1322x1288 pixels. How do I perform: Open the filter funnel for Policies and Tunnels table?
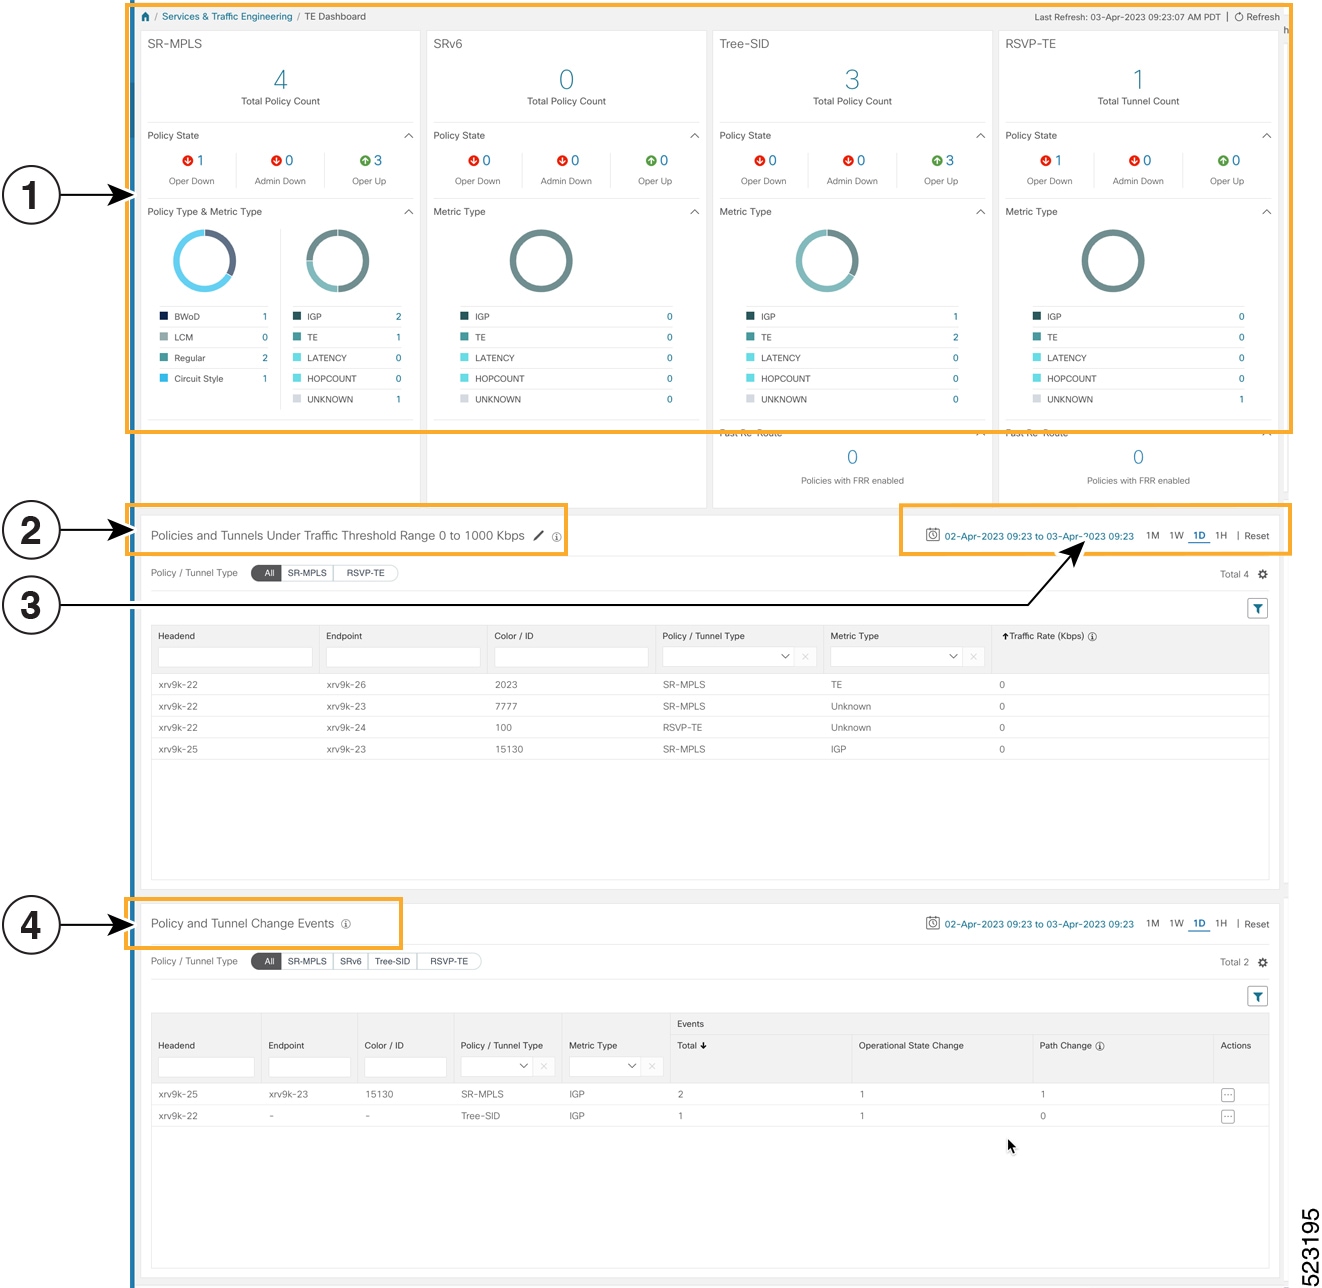1257,607
